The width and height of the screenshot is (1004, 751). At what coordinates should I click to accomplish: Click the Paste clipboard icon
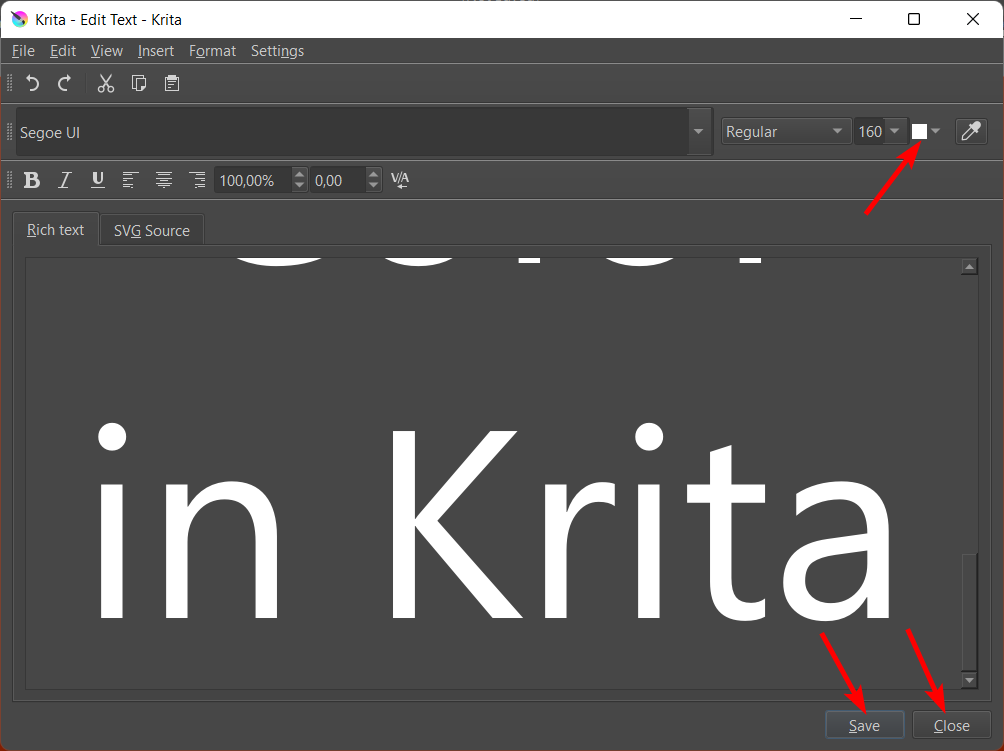point(172,83)
